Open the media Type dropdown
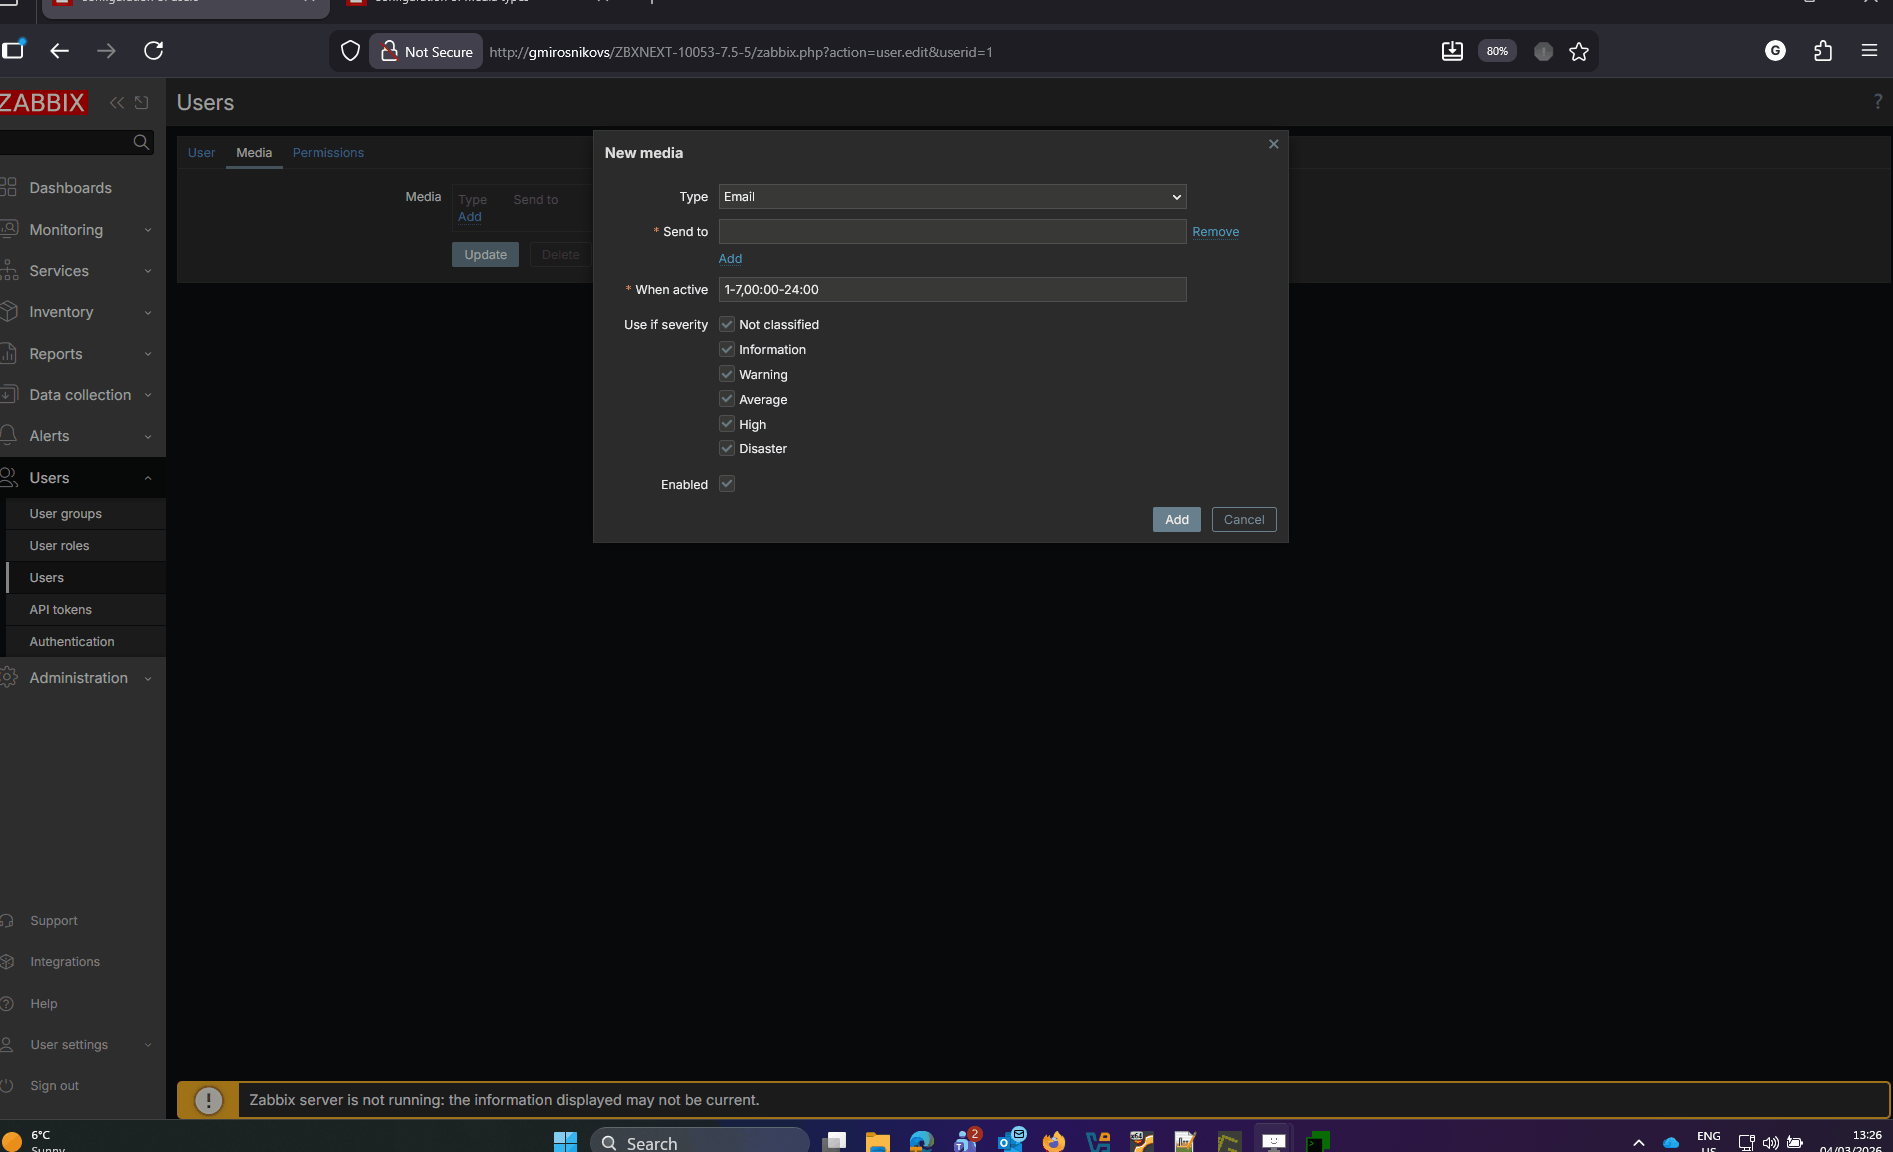This screenshot has width=1893, height=1152. click(x=951, y=197)
